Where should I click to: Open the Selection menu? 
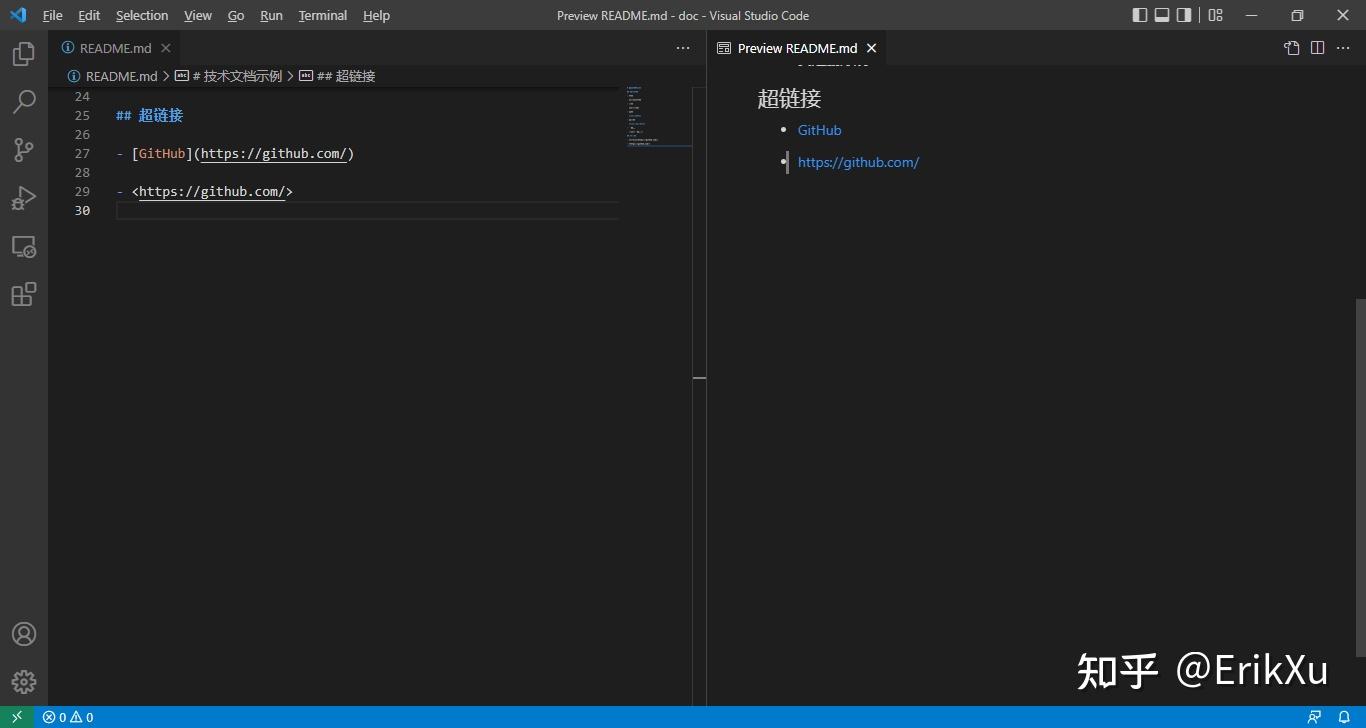coord(142,15)
